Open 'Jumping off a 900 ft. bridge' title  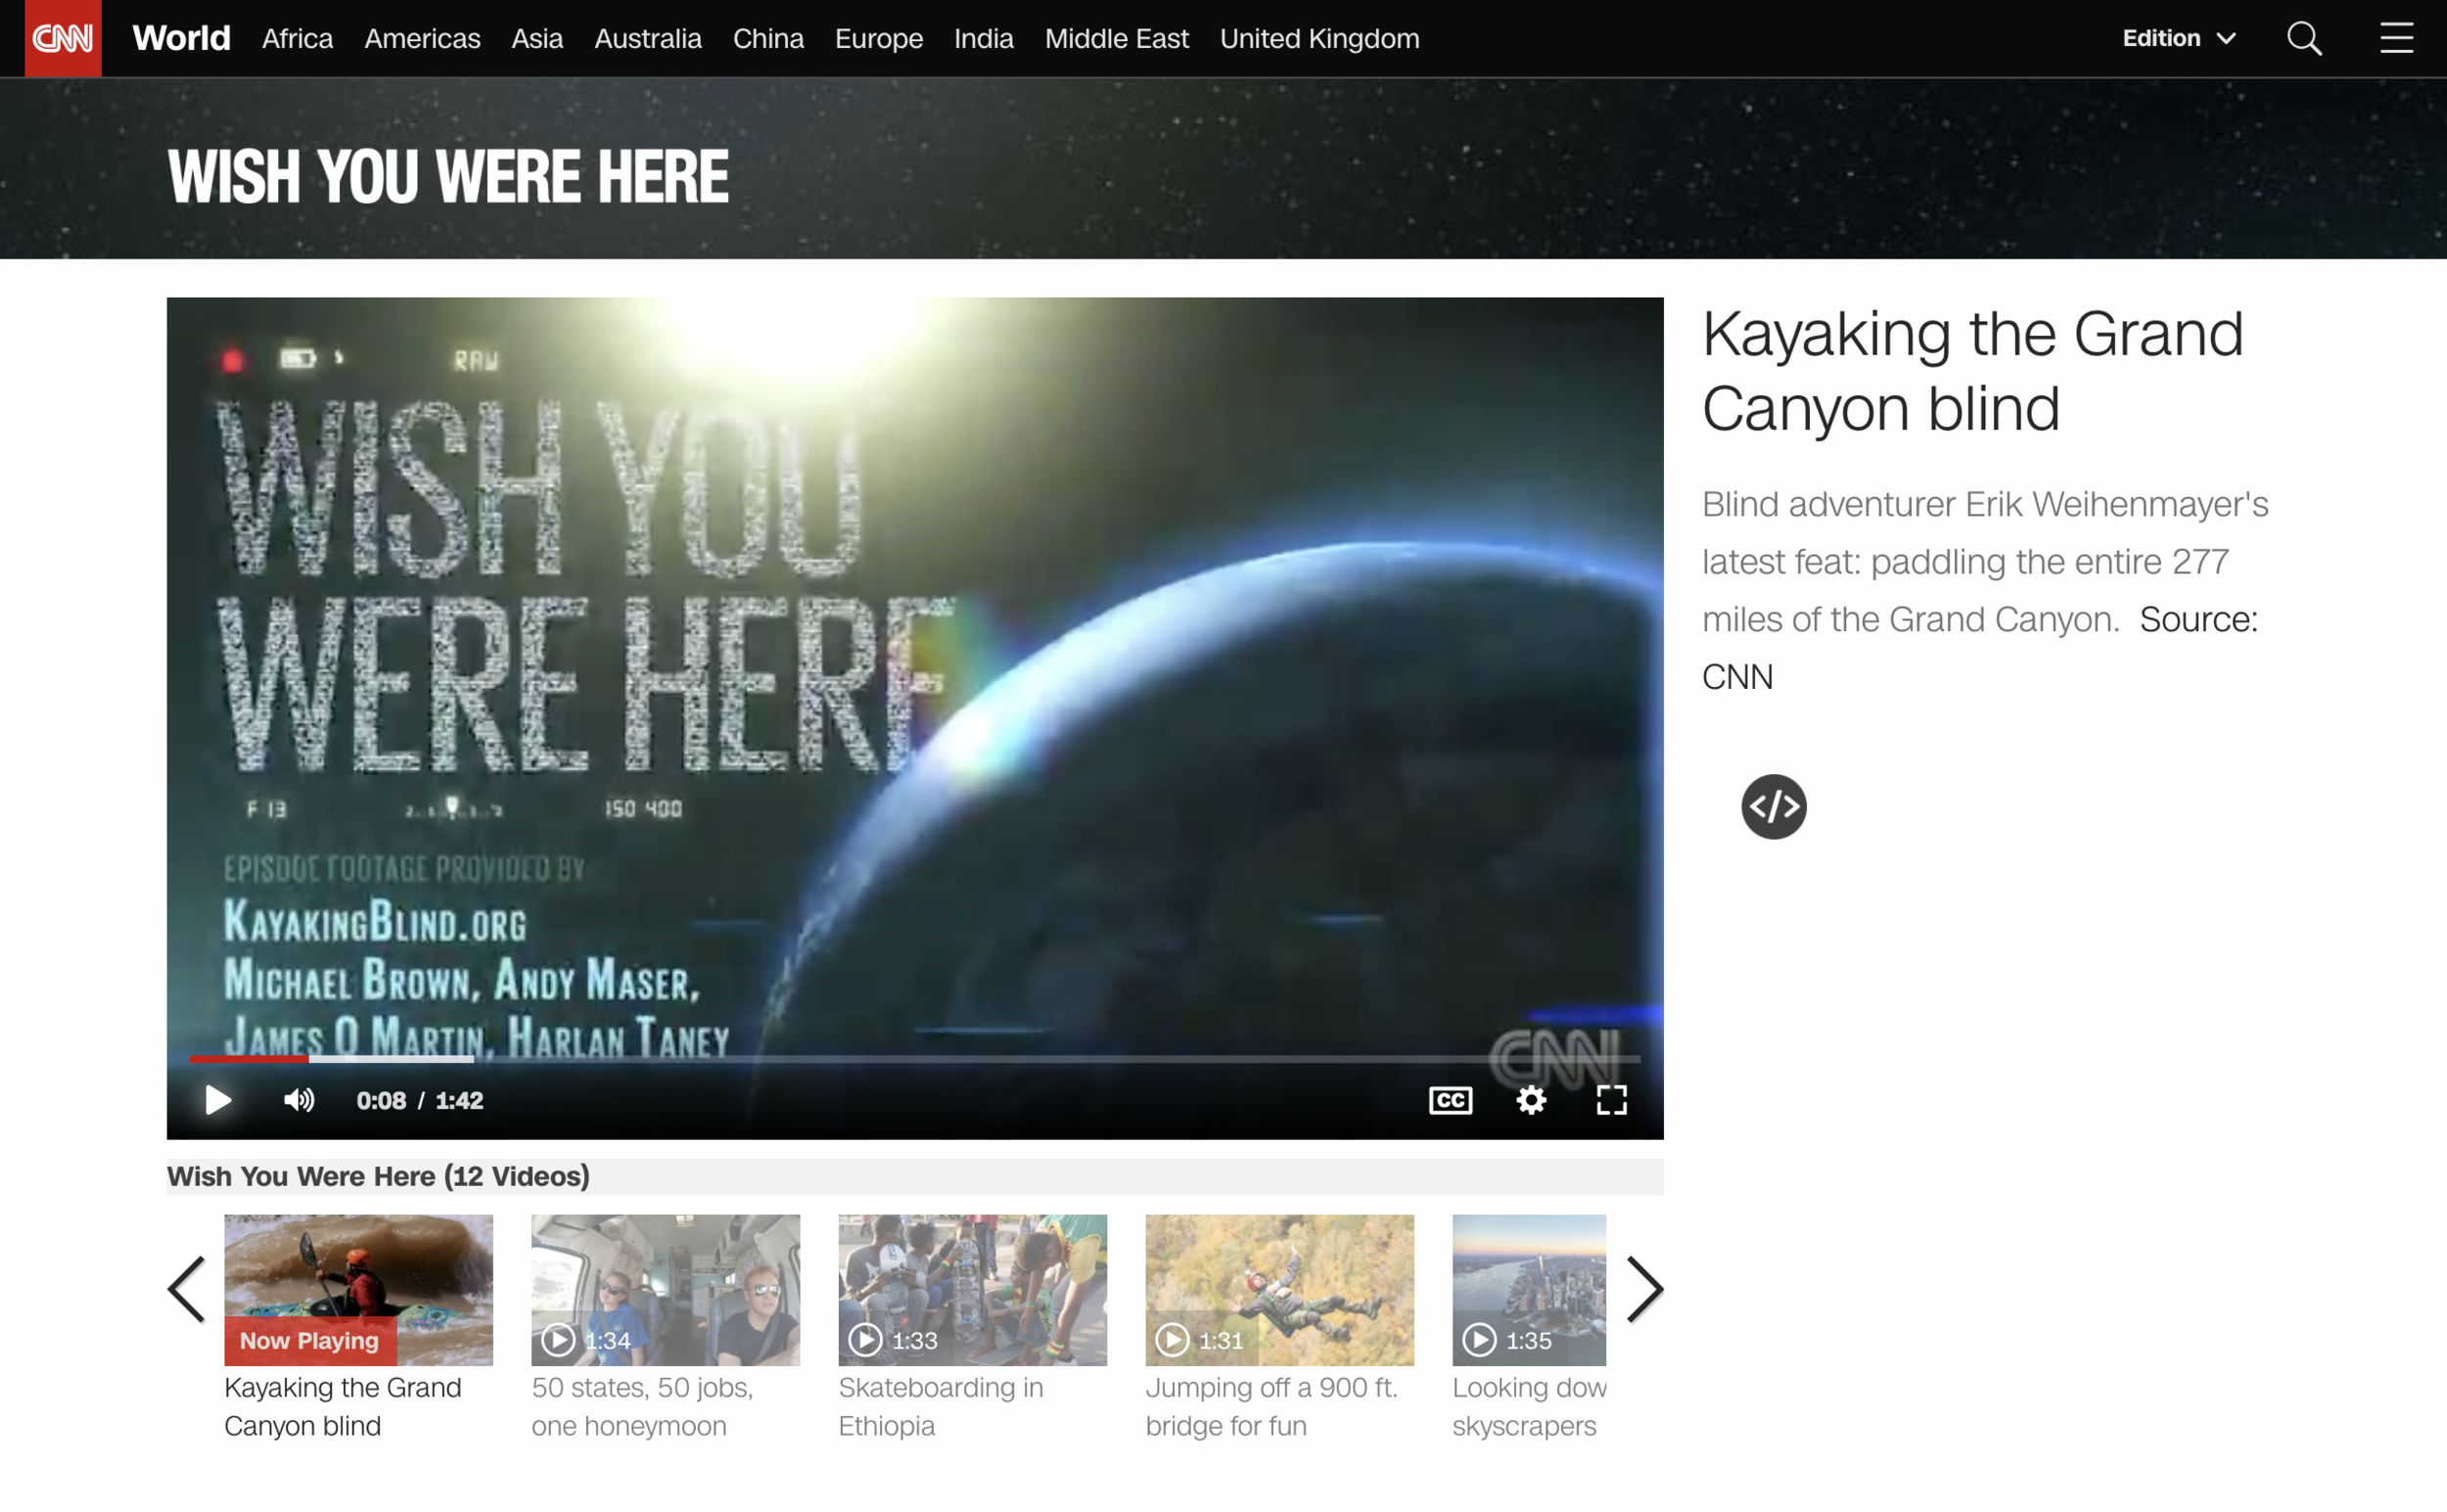[1271, 1406]
